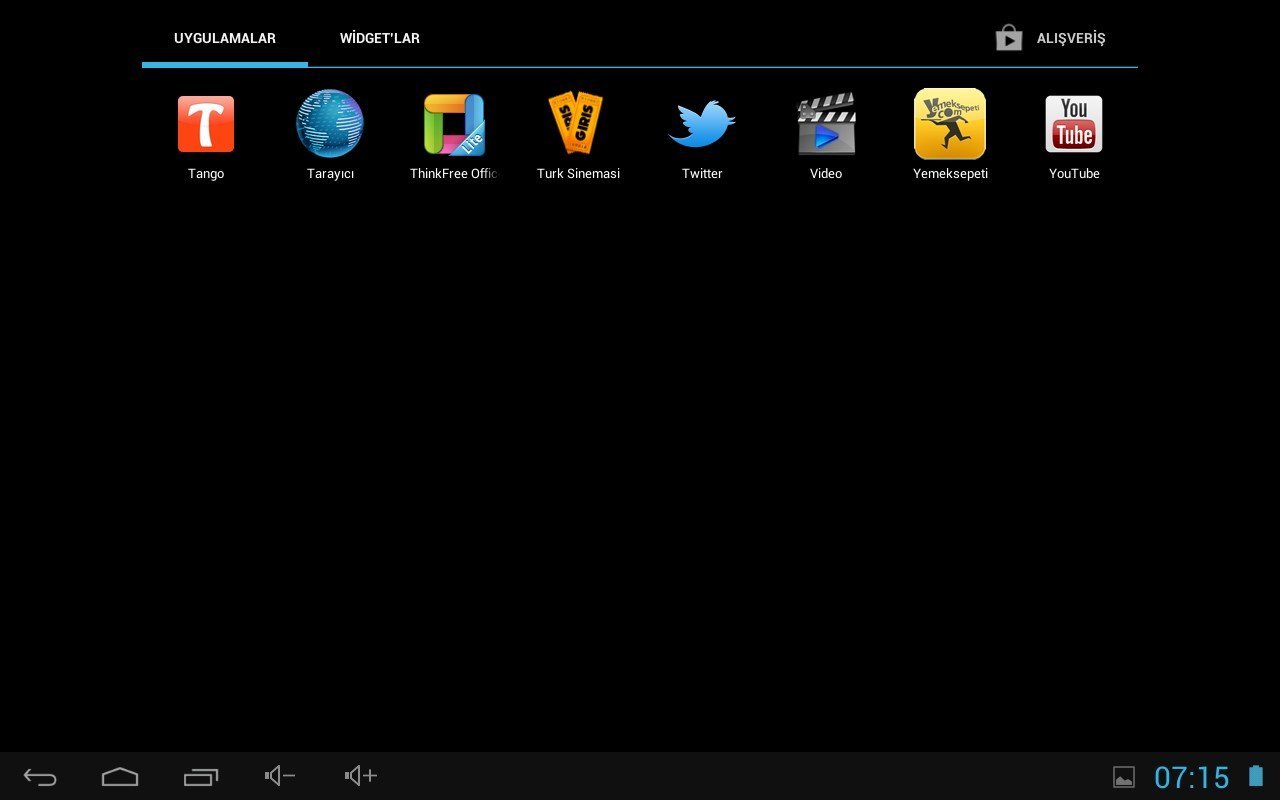Tap the 07:15 clock in status bar

point(1192,777)
